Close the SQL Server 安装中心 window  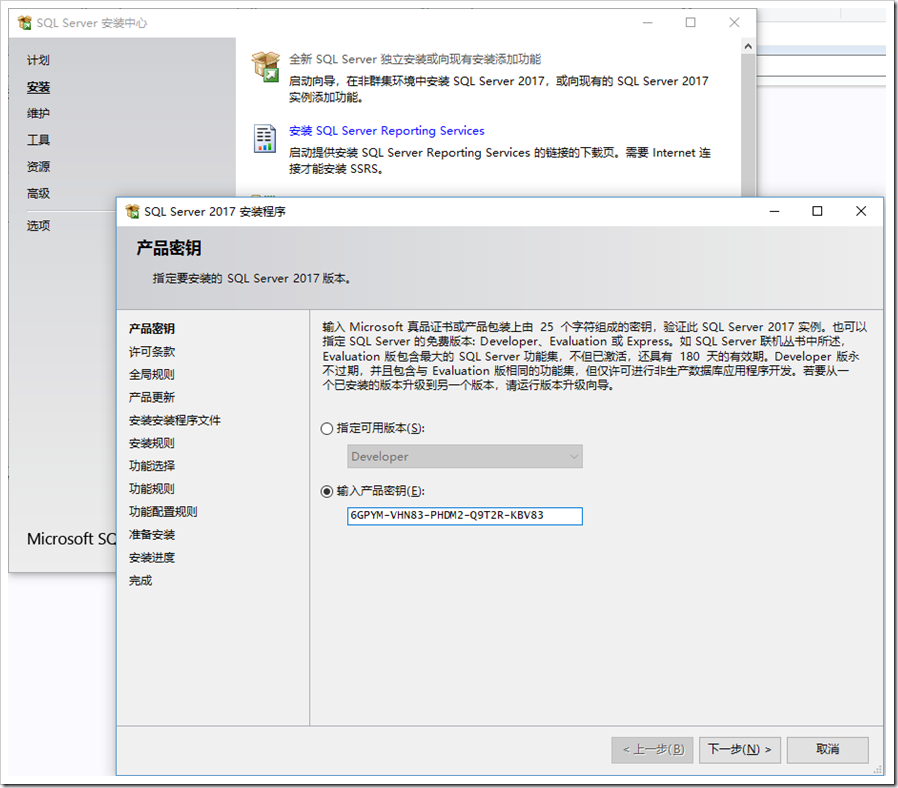734,22
